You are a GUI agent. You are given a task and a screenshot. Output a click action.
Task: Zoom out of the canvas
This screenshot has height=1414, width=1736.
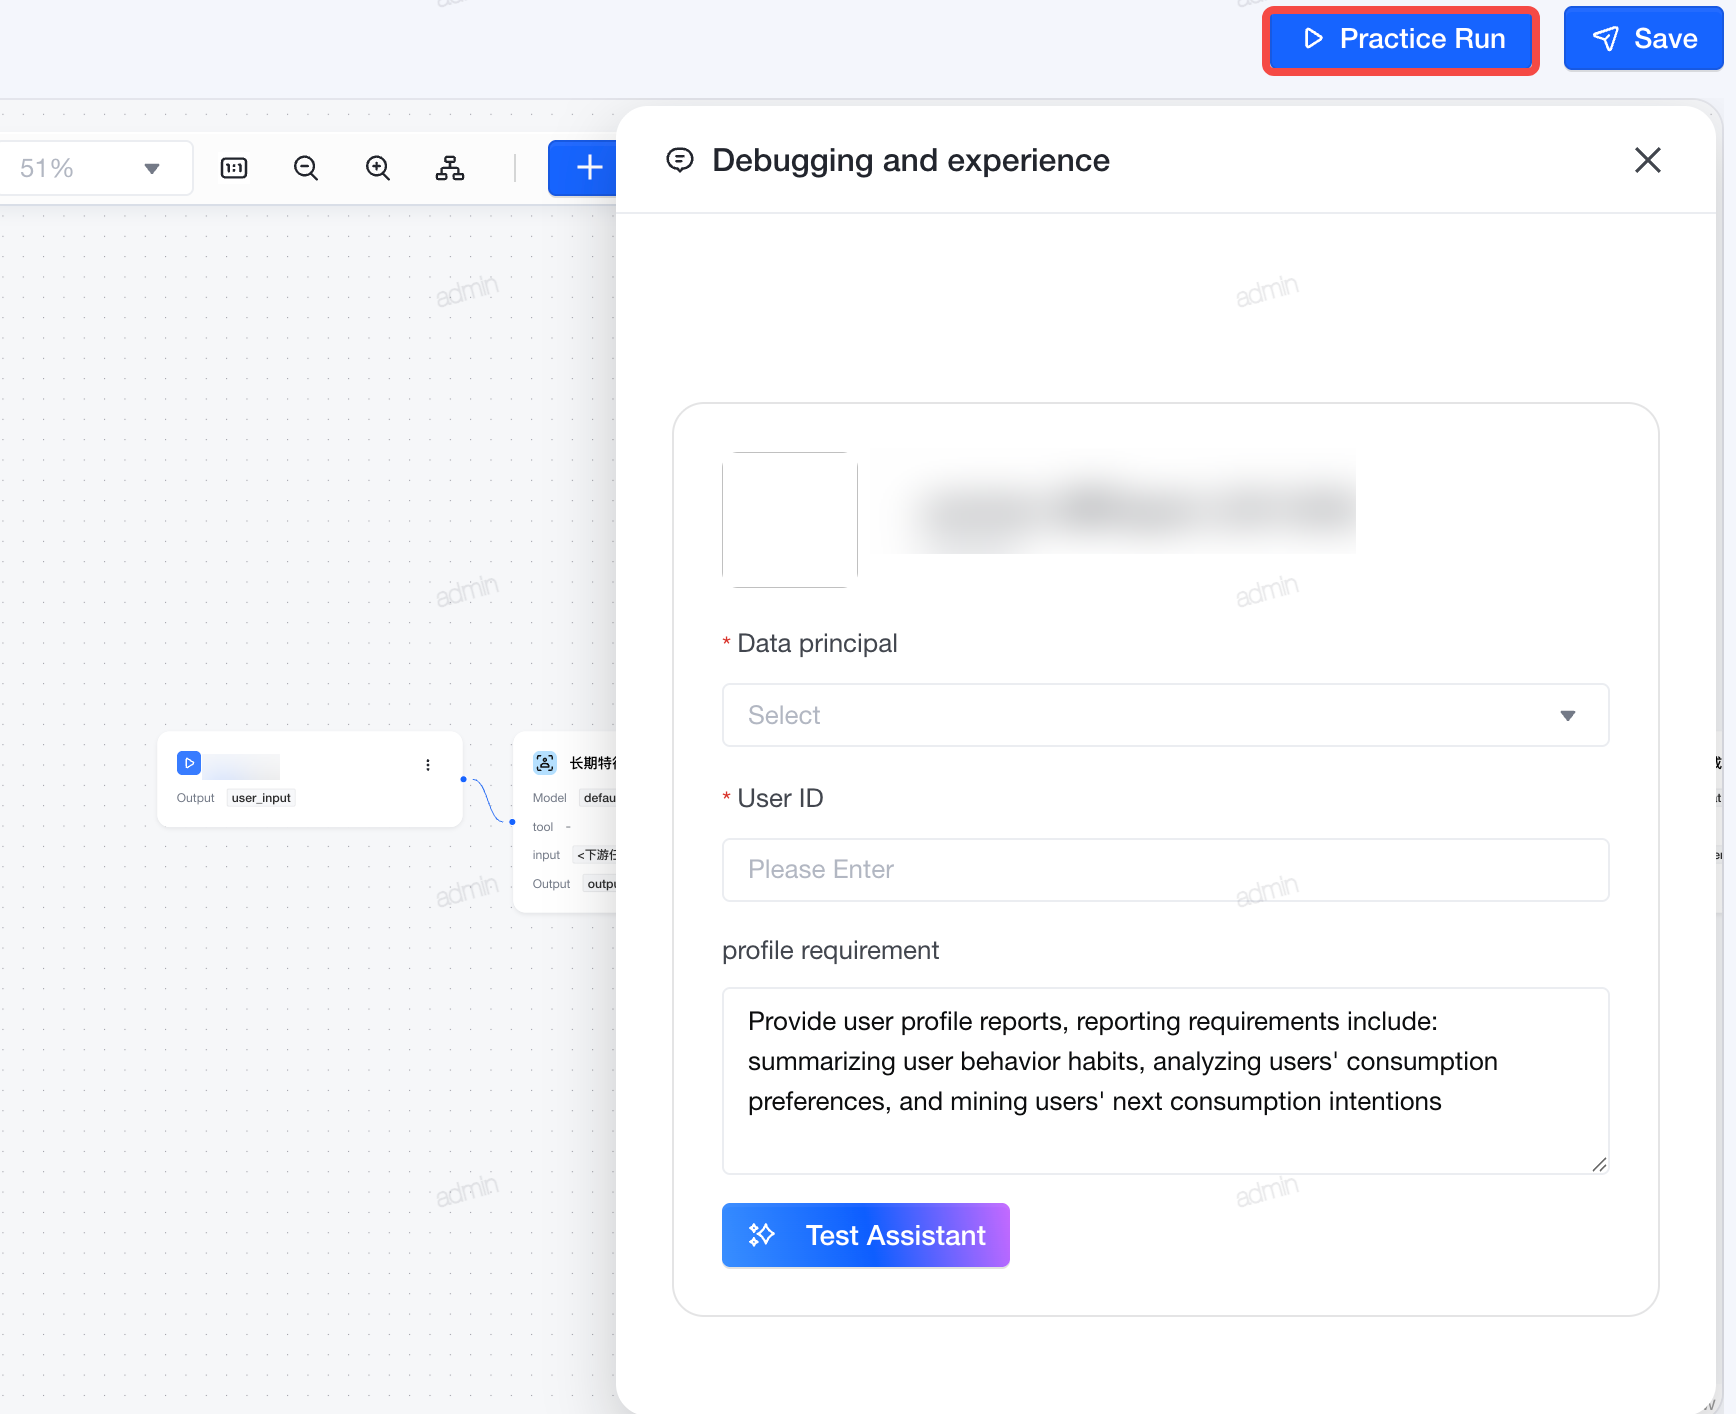(x=306, y=168)
